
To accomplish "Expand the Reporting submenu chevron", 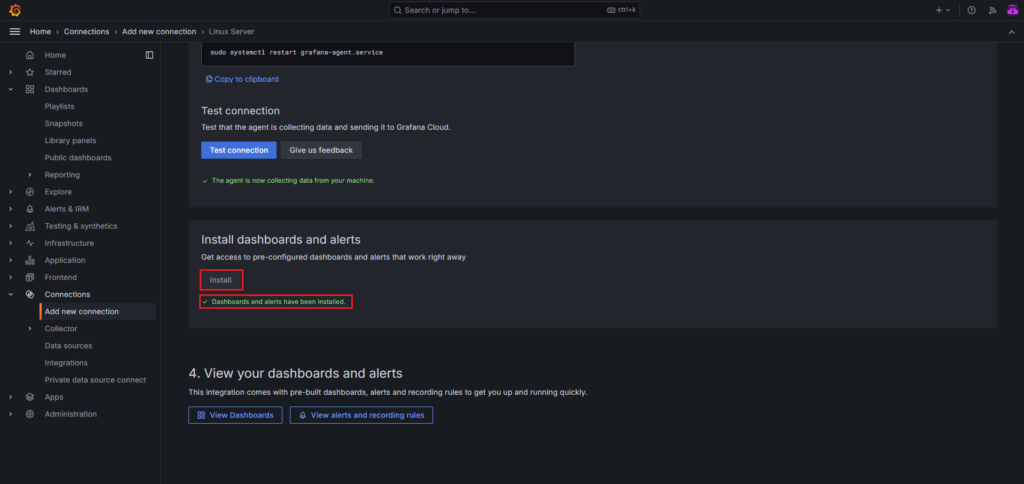I will click(x=30, y=175).
